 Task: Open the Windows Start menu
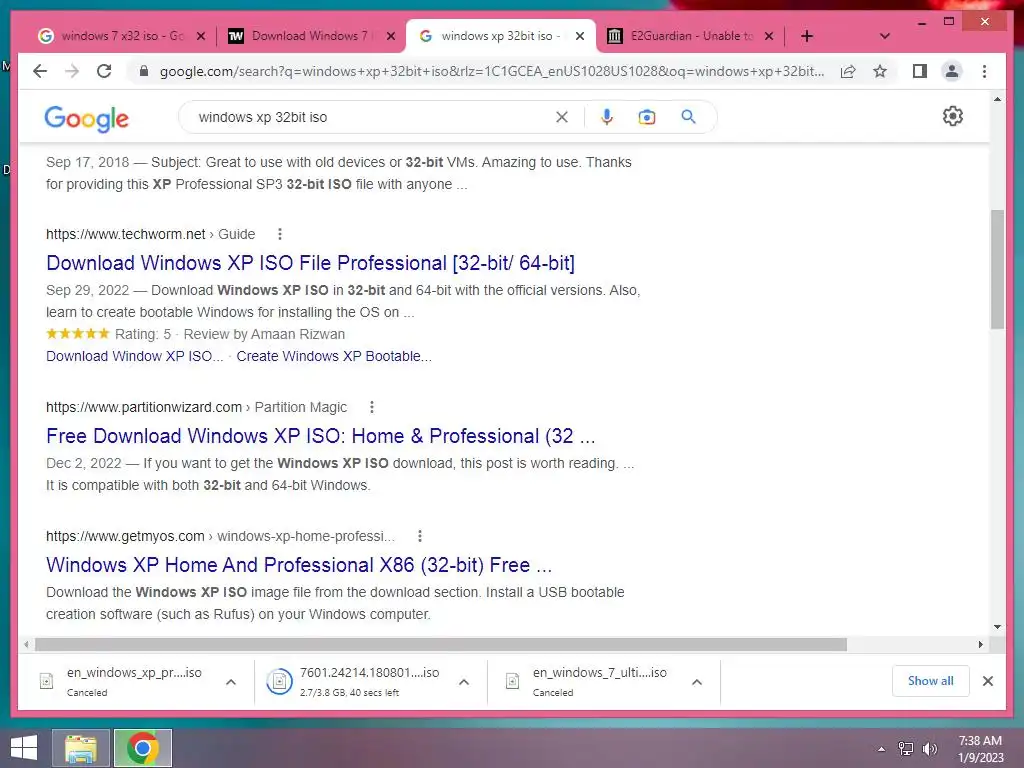(x=24, y=748)
